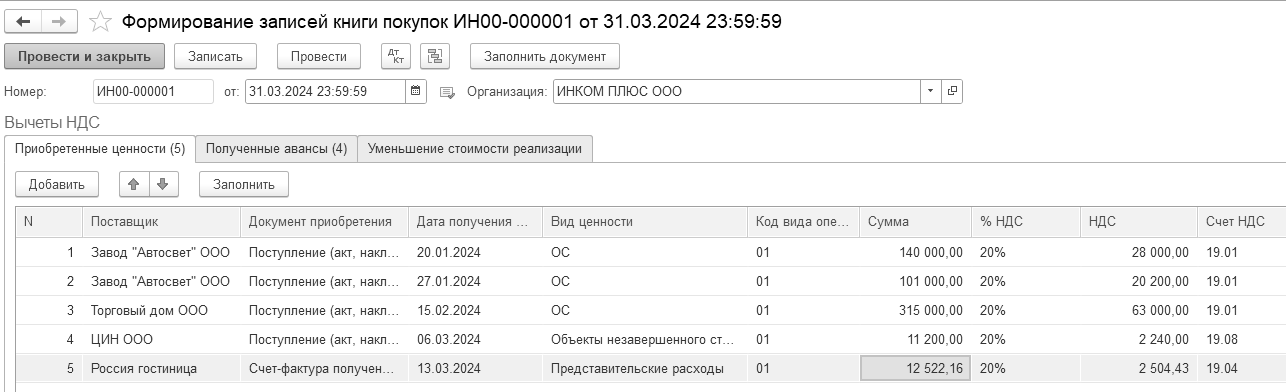Open calendar picker for the date field
This screenshot has height=392, width=1286.
416,91
